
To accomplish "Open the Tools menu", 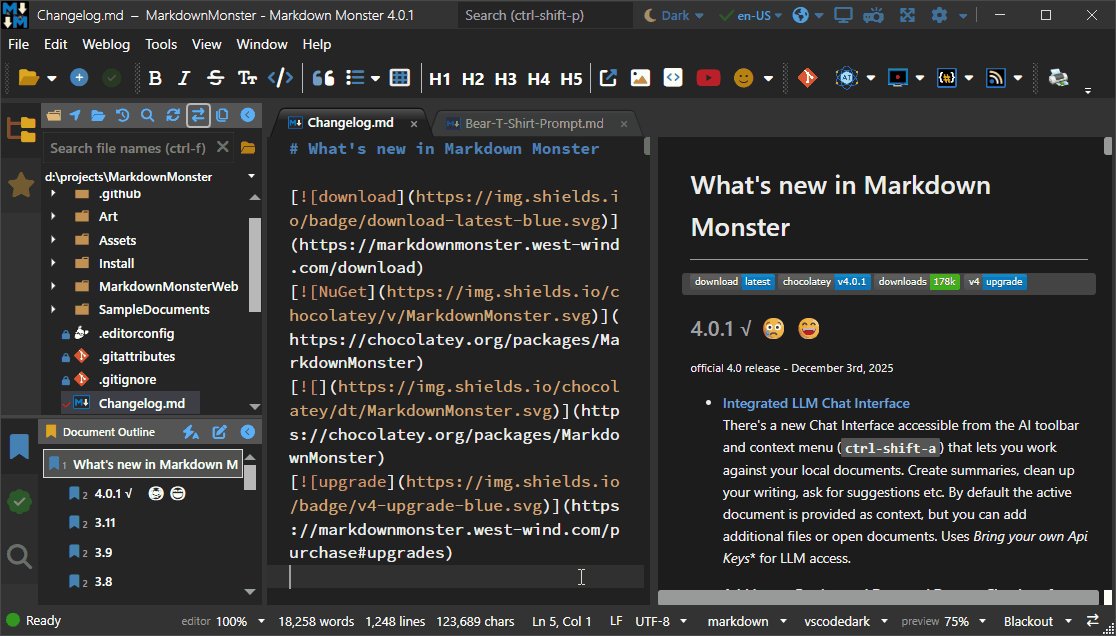I will (161, 44).
